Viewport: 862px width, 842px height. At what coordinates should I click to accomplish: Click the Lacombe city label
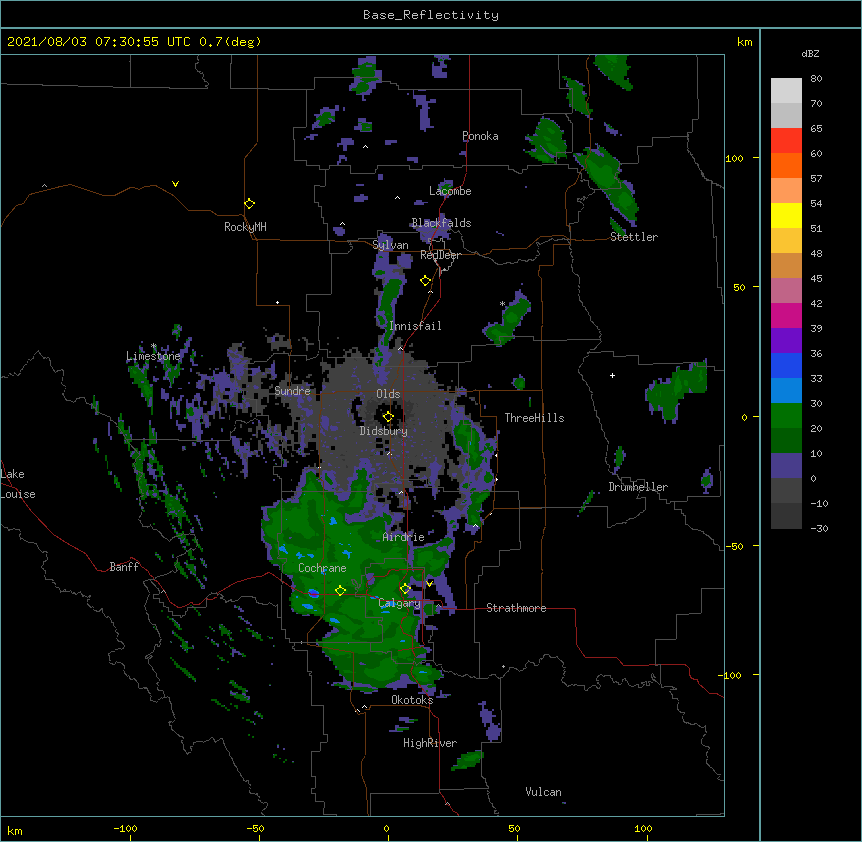coord(450,191)
